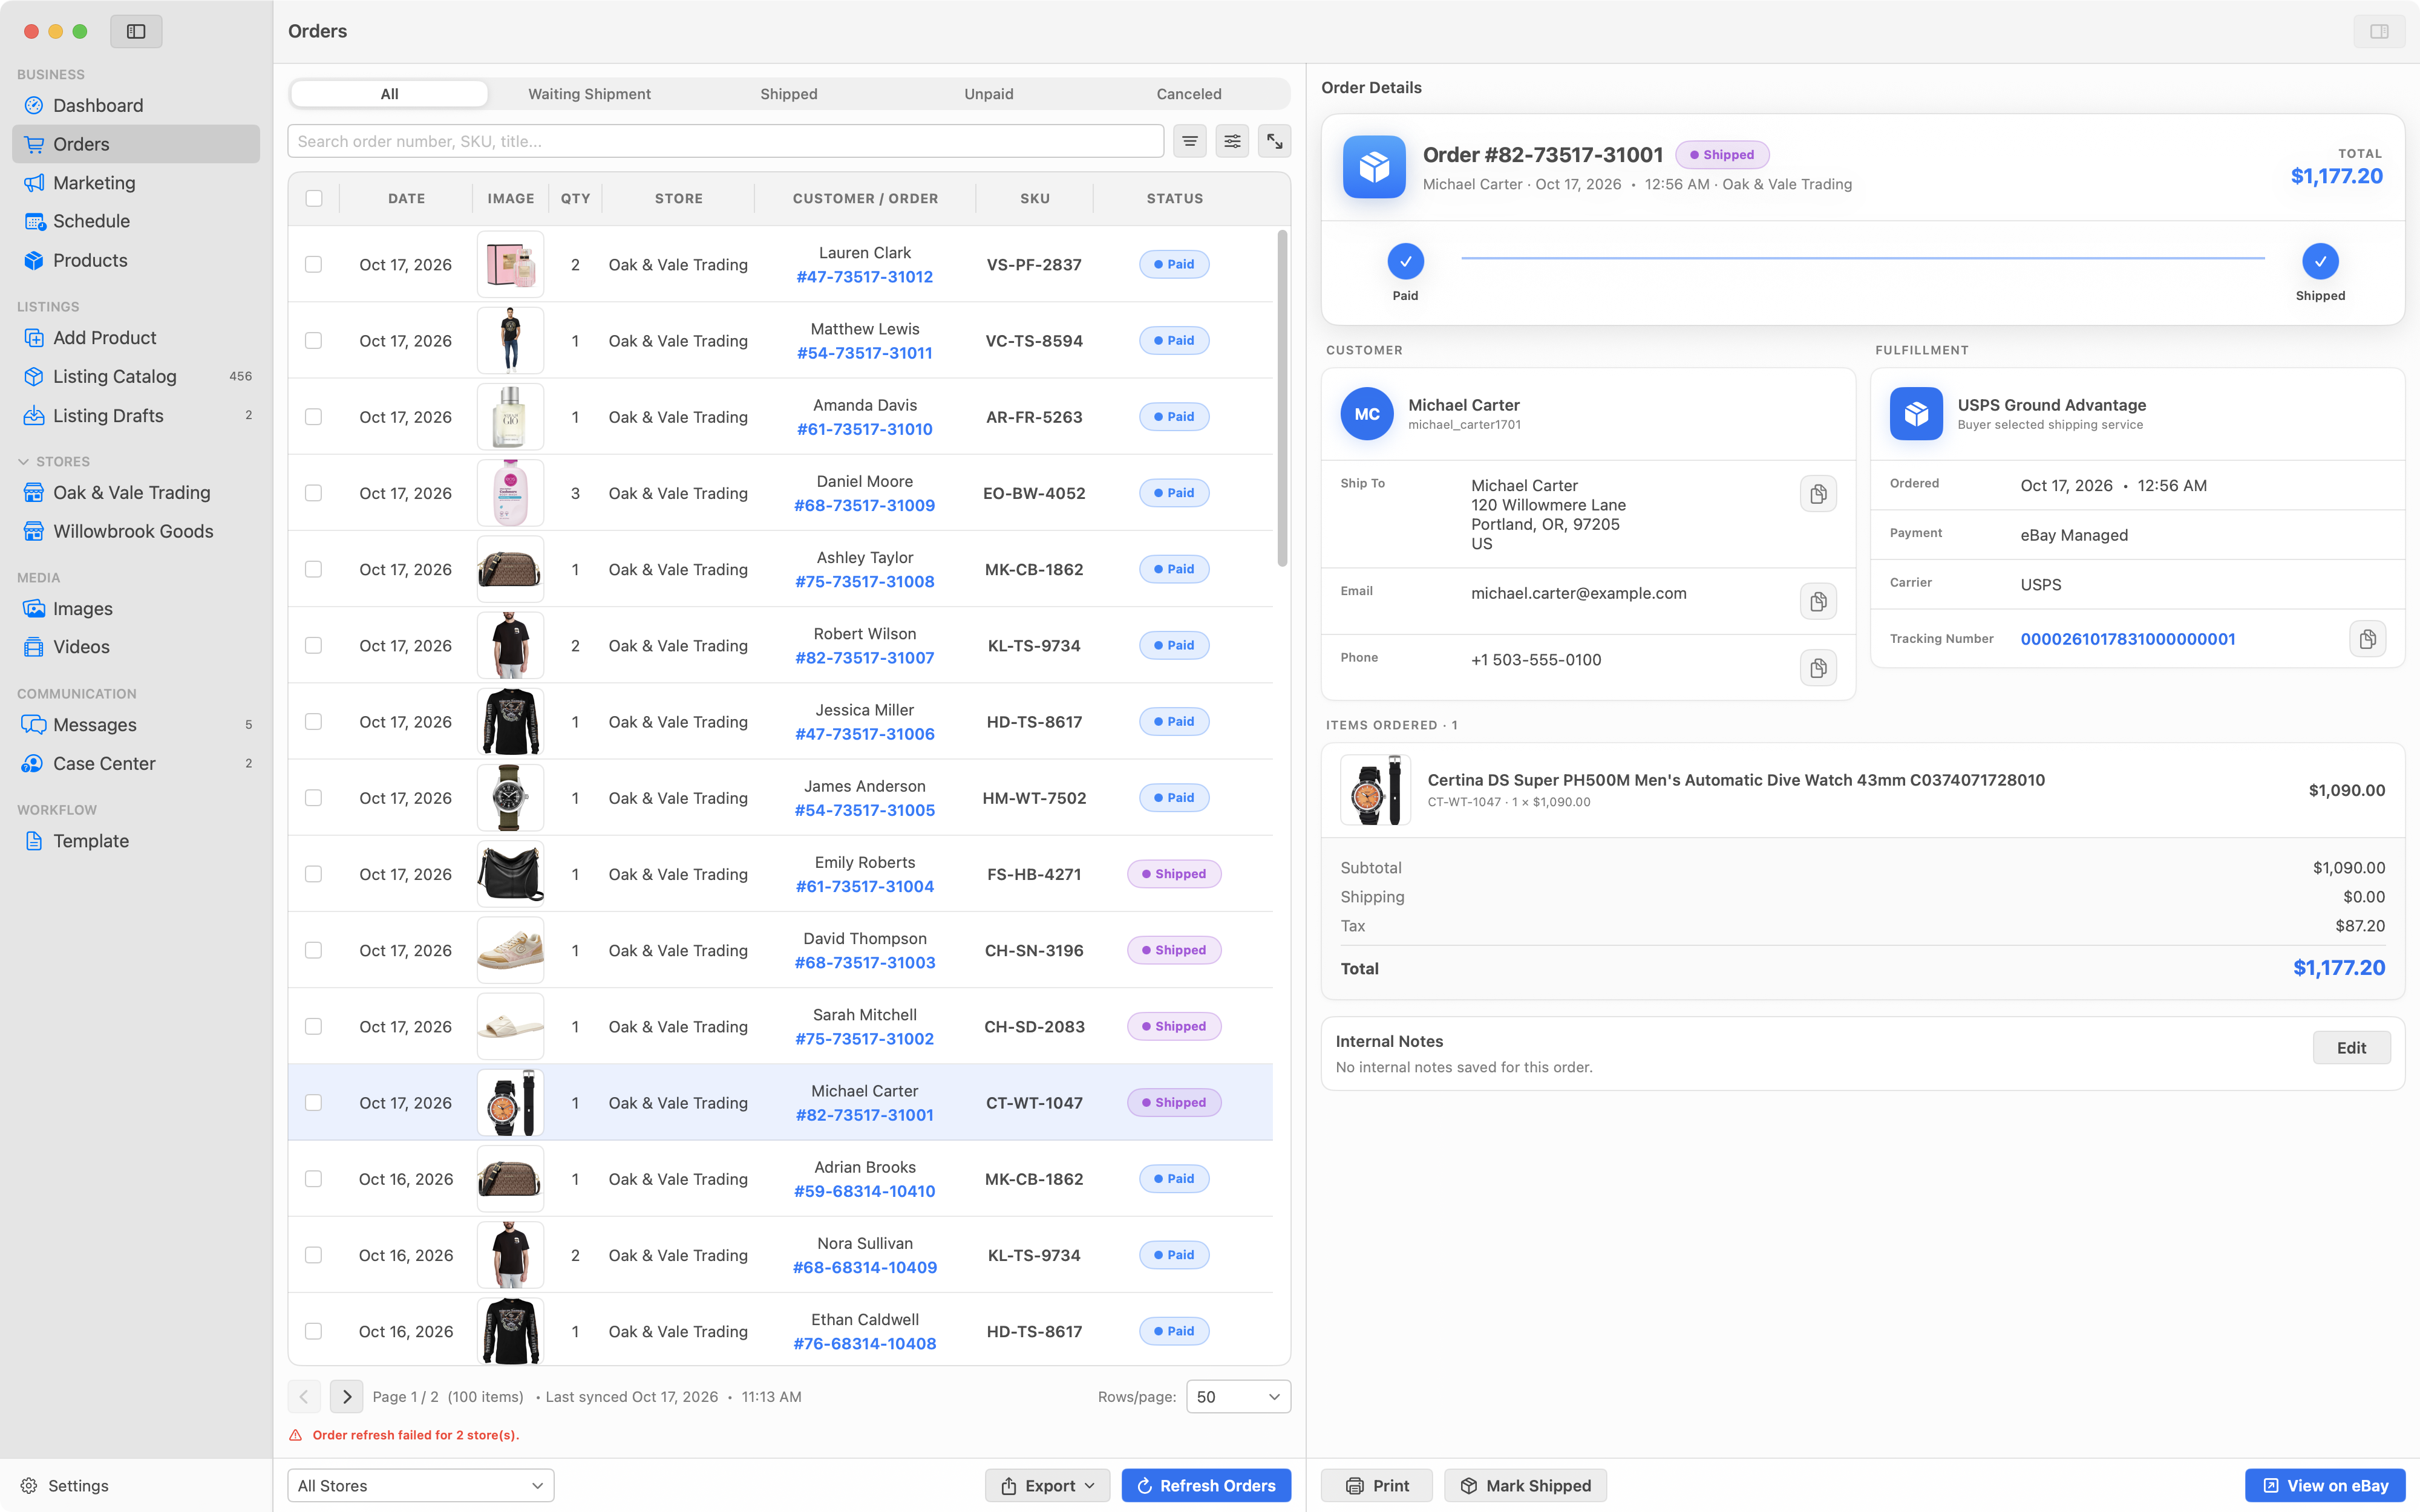Go to the next page arrow
Image resolution: width=2420 pixels, height=1512 pixels.
click(346, 1397)
